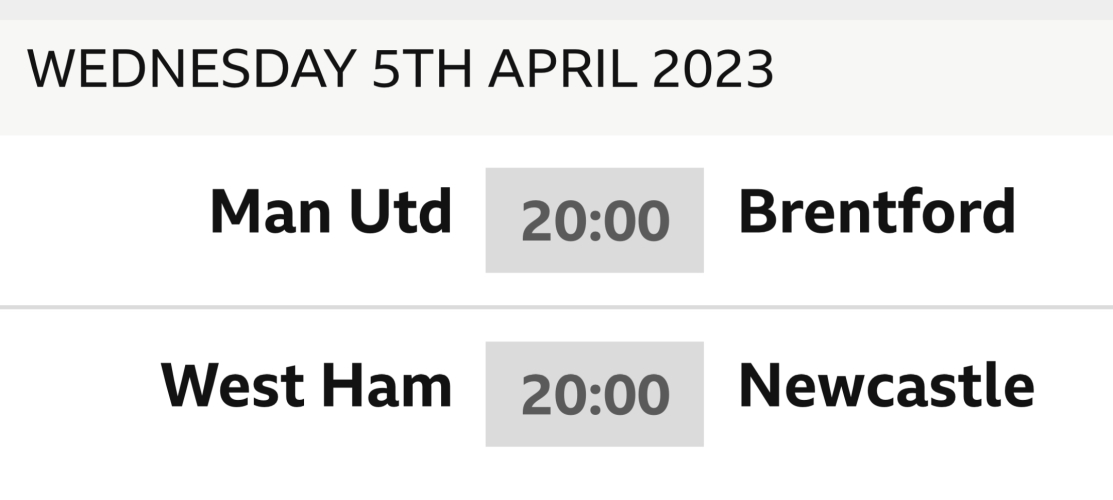The height and width of the screenshot is (500, 1113).
Task: Select Brentford in the first fixture
Action: point(876,213)
